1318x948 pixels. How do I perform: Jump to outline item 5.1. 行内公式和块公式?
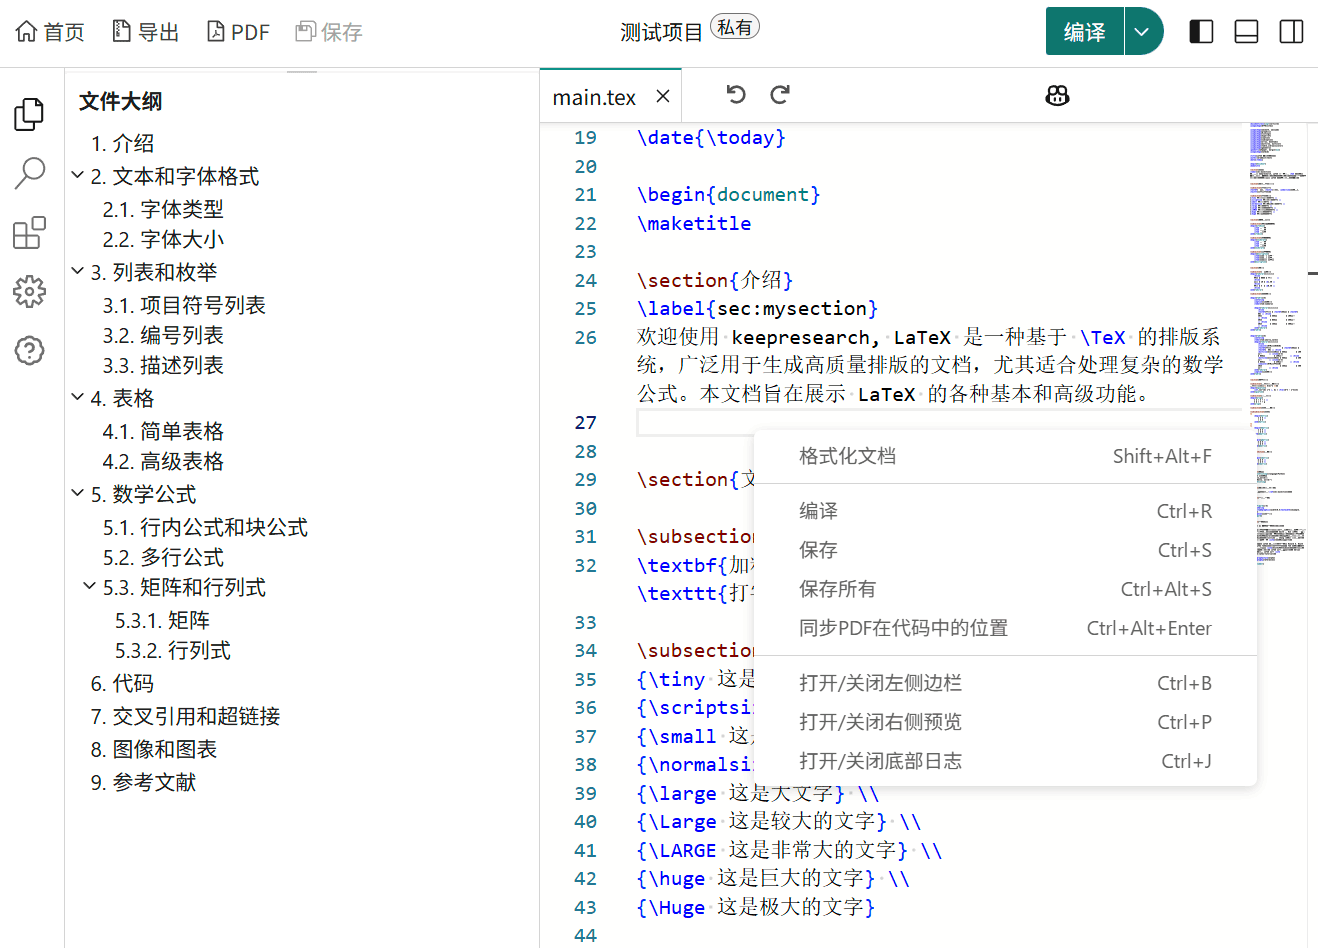click(205, 528)
